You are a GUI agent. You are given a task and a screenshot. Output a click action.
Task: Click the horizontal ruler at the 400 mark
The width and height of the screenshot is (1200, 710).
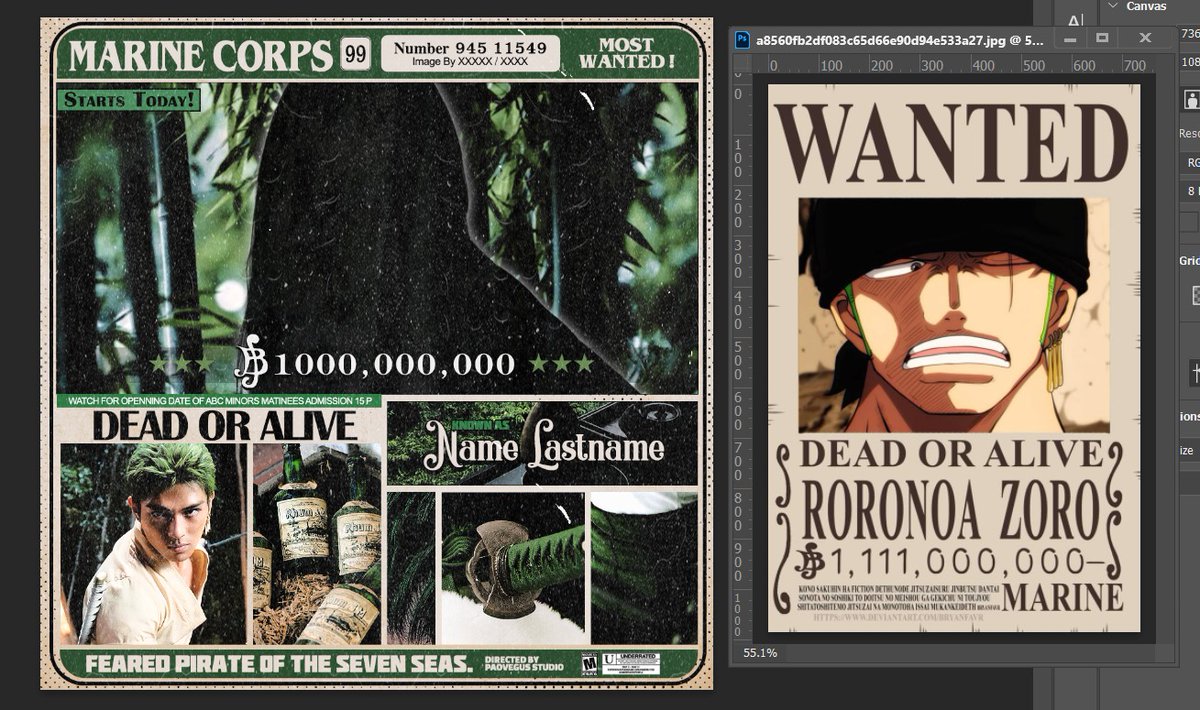tap(982, 64)
